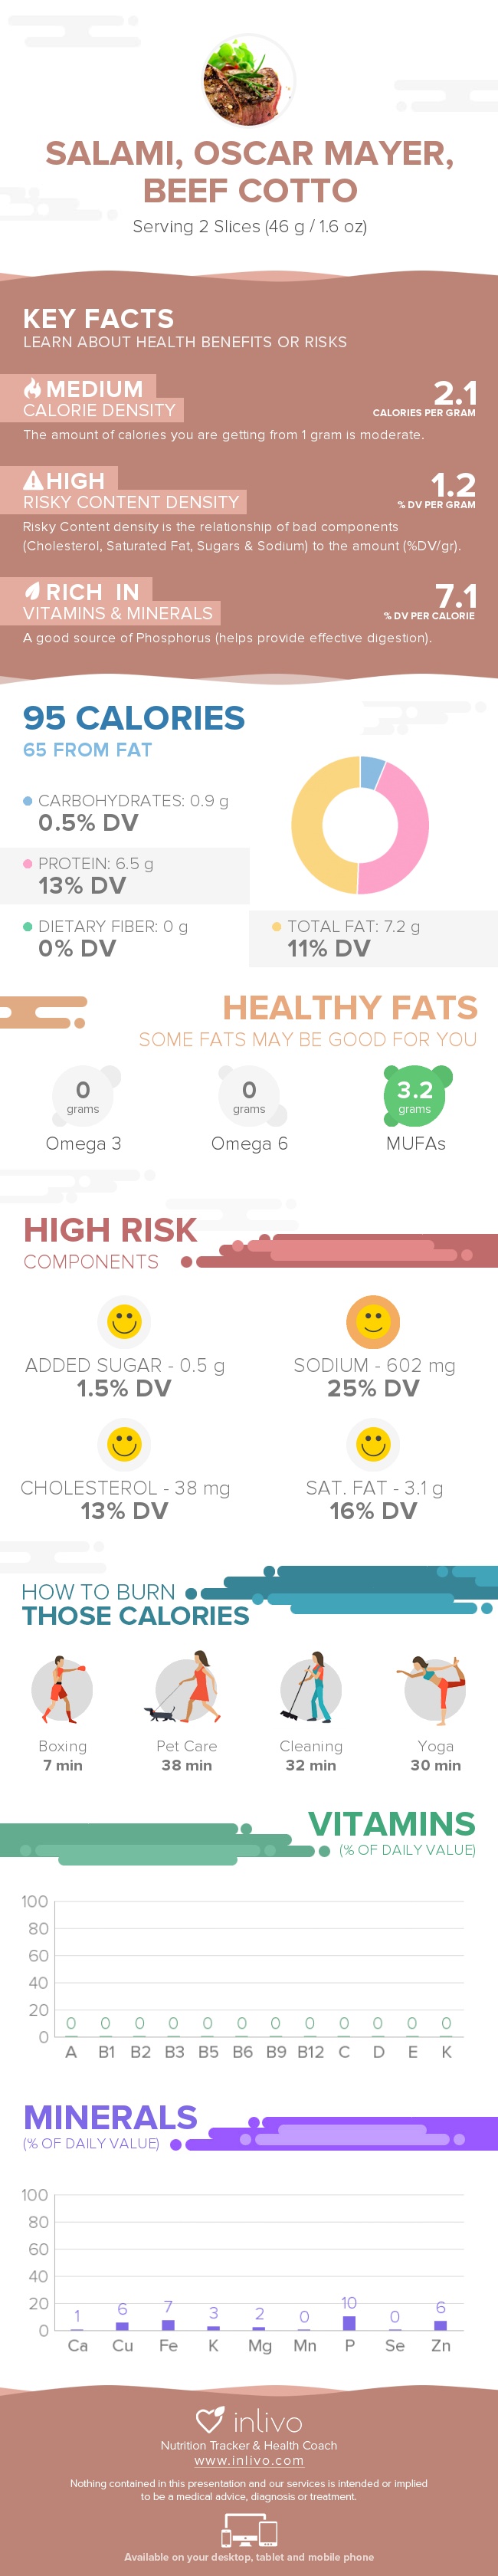Screen dimensions: 498x2576
Task: Click the steak food photo at top
Action: click(x=249, y=80)
